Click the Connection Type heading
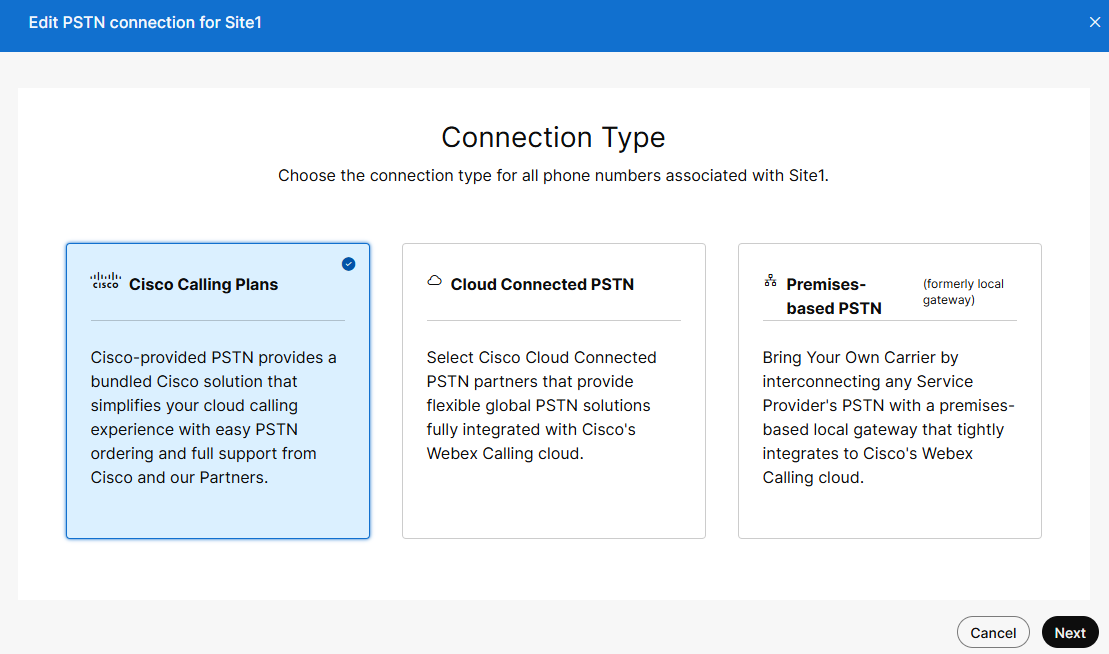Image resolution: width=1109 pixels, height=654 pixels. click(553, 137)
